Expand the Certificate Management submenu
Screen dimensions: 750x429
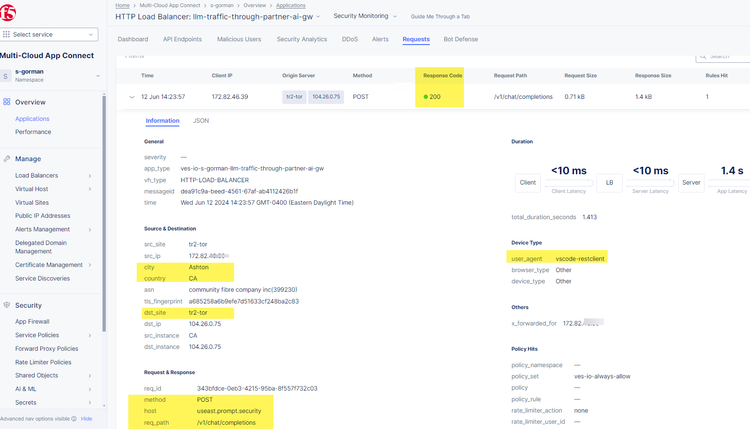(x=90, y=265)
